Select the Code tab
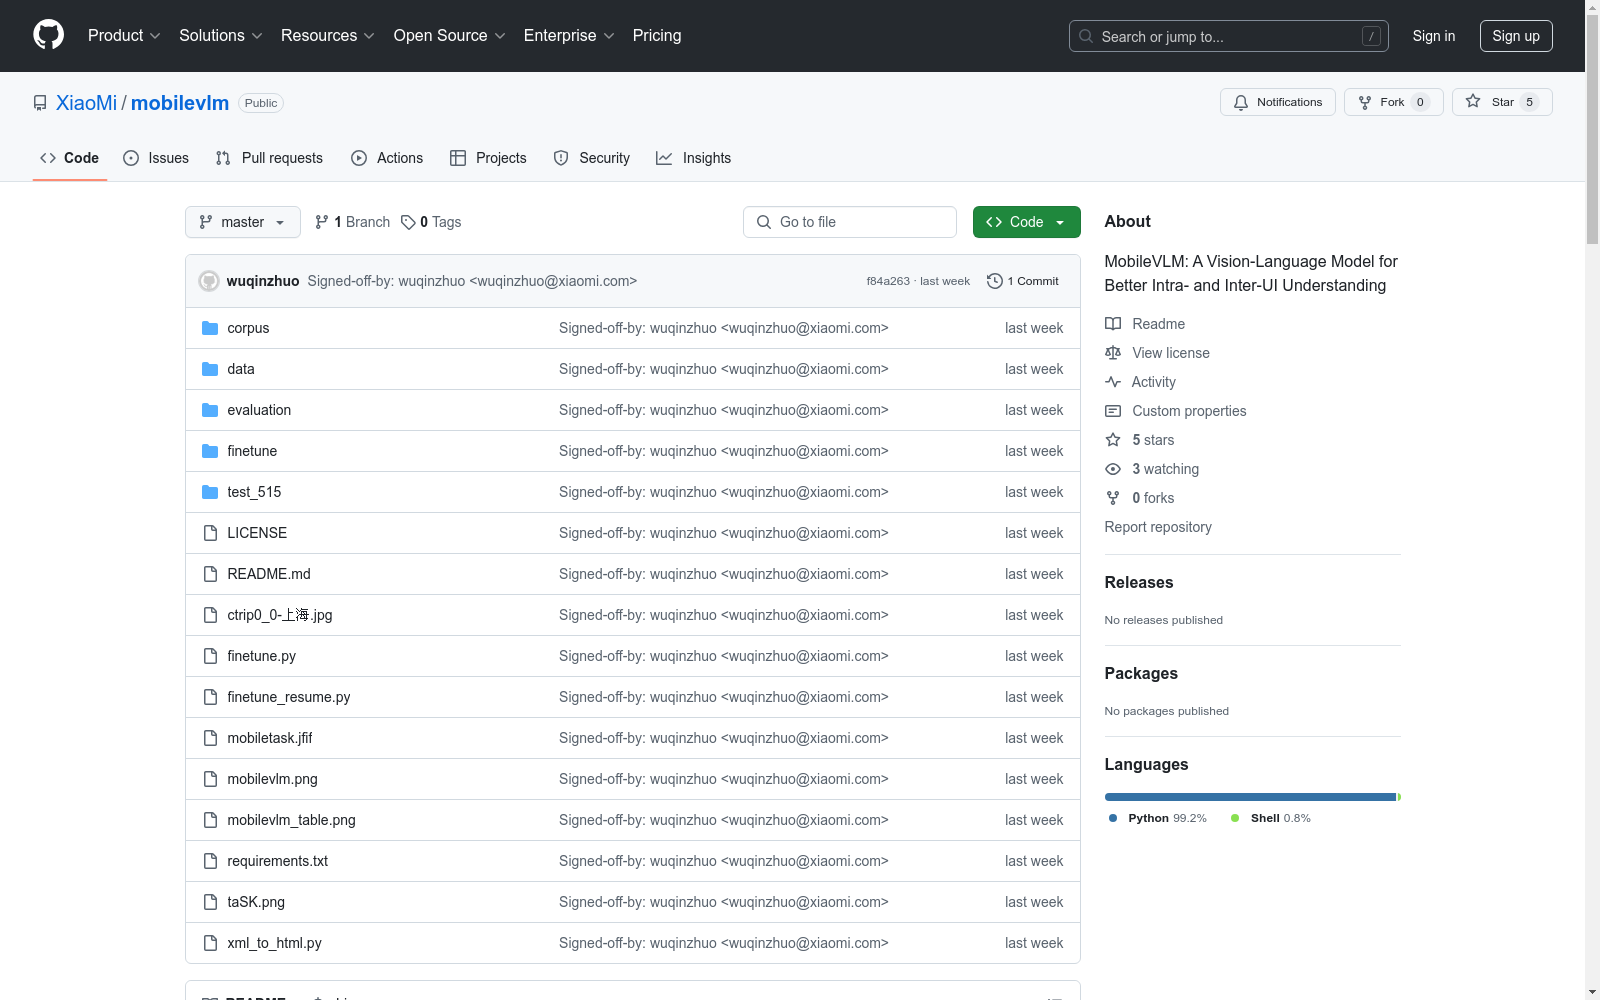The width and height of the screenshot is (1600, 1000). click(x=69, y=158)
